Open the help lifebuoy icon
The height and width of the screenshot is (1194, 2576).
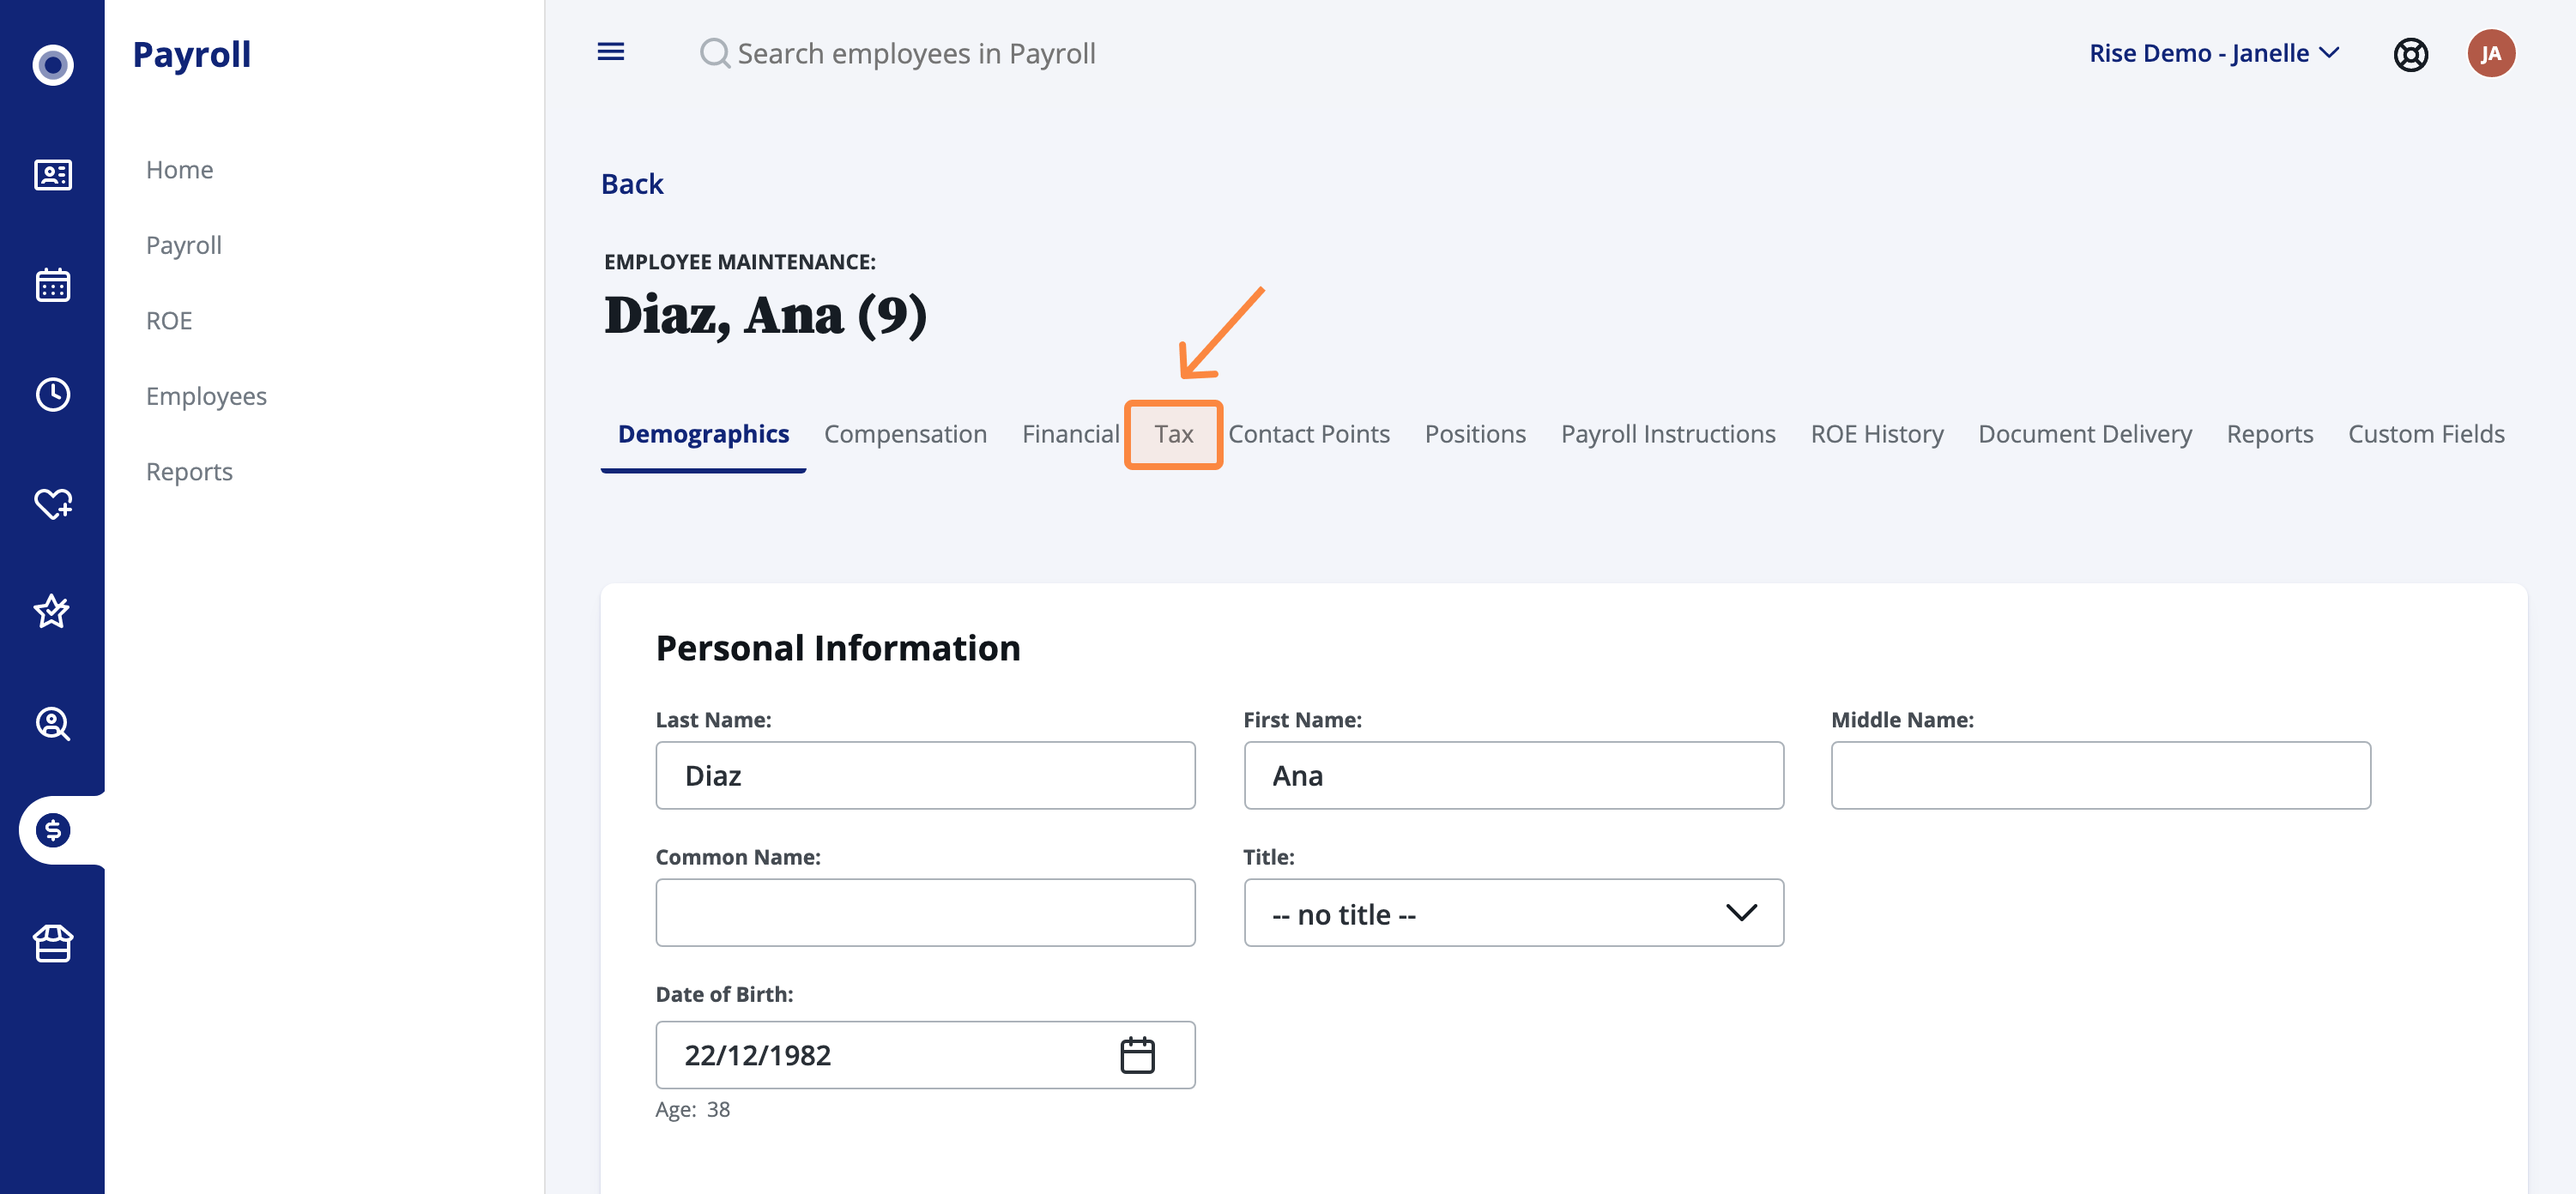tap(2410, 54)
